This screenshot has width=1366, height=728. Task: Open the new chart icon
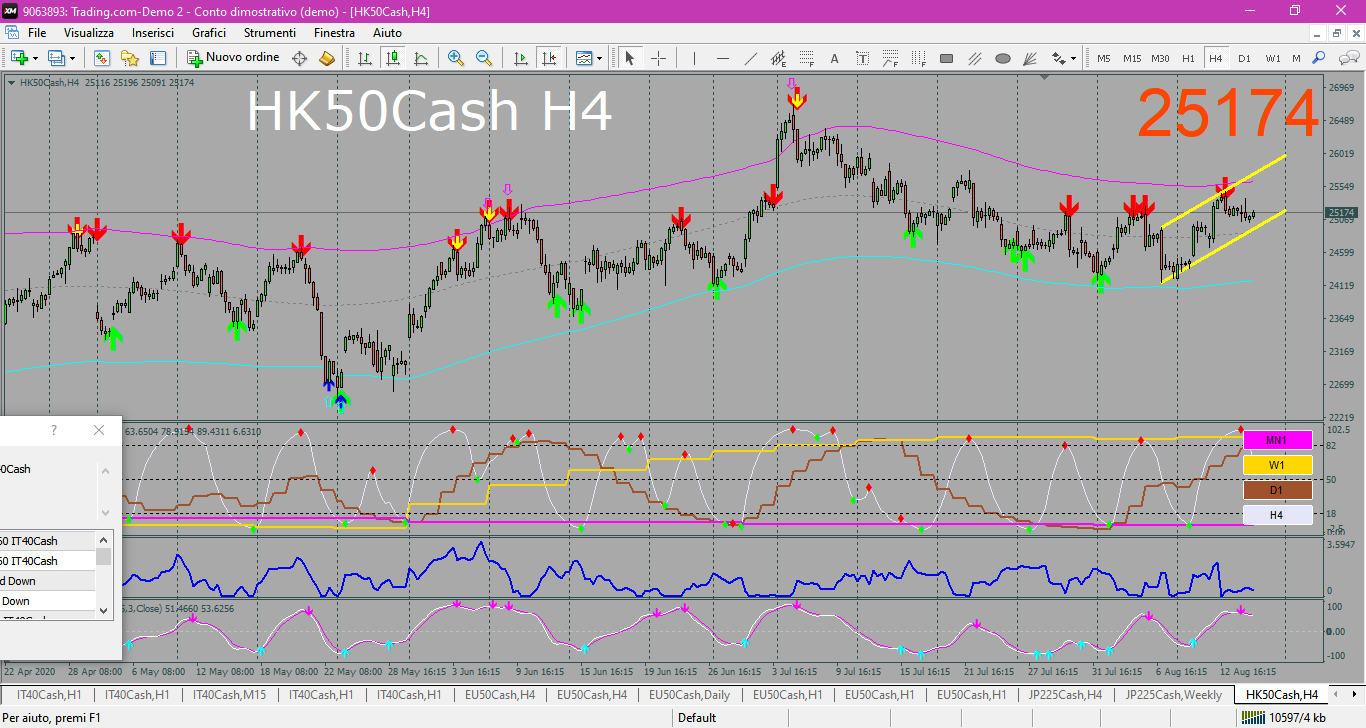pyautogui.click(x=19, y=58)
